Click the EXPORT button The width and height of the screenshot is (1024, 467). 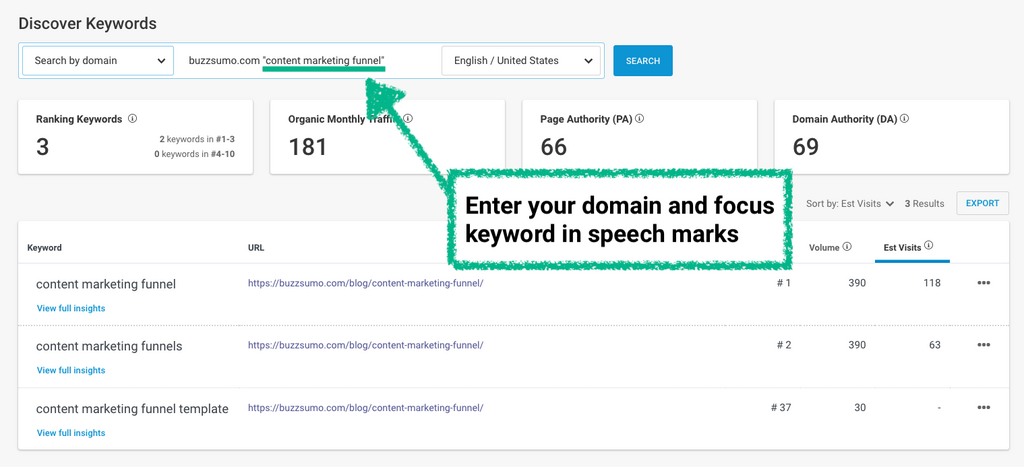pyautogui.click(x=982, y=203)
